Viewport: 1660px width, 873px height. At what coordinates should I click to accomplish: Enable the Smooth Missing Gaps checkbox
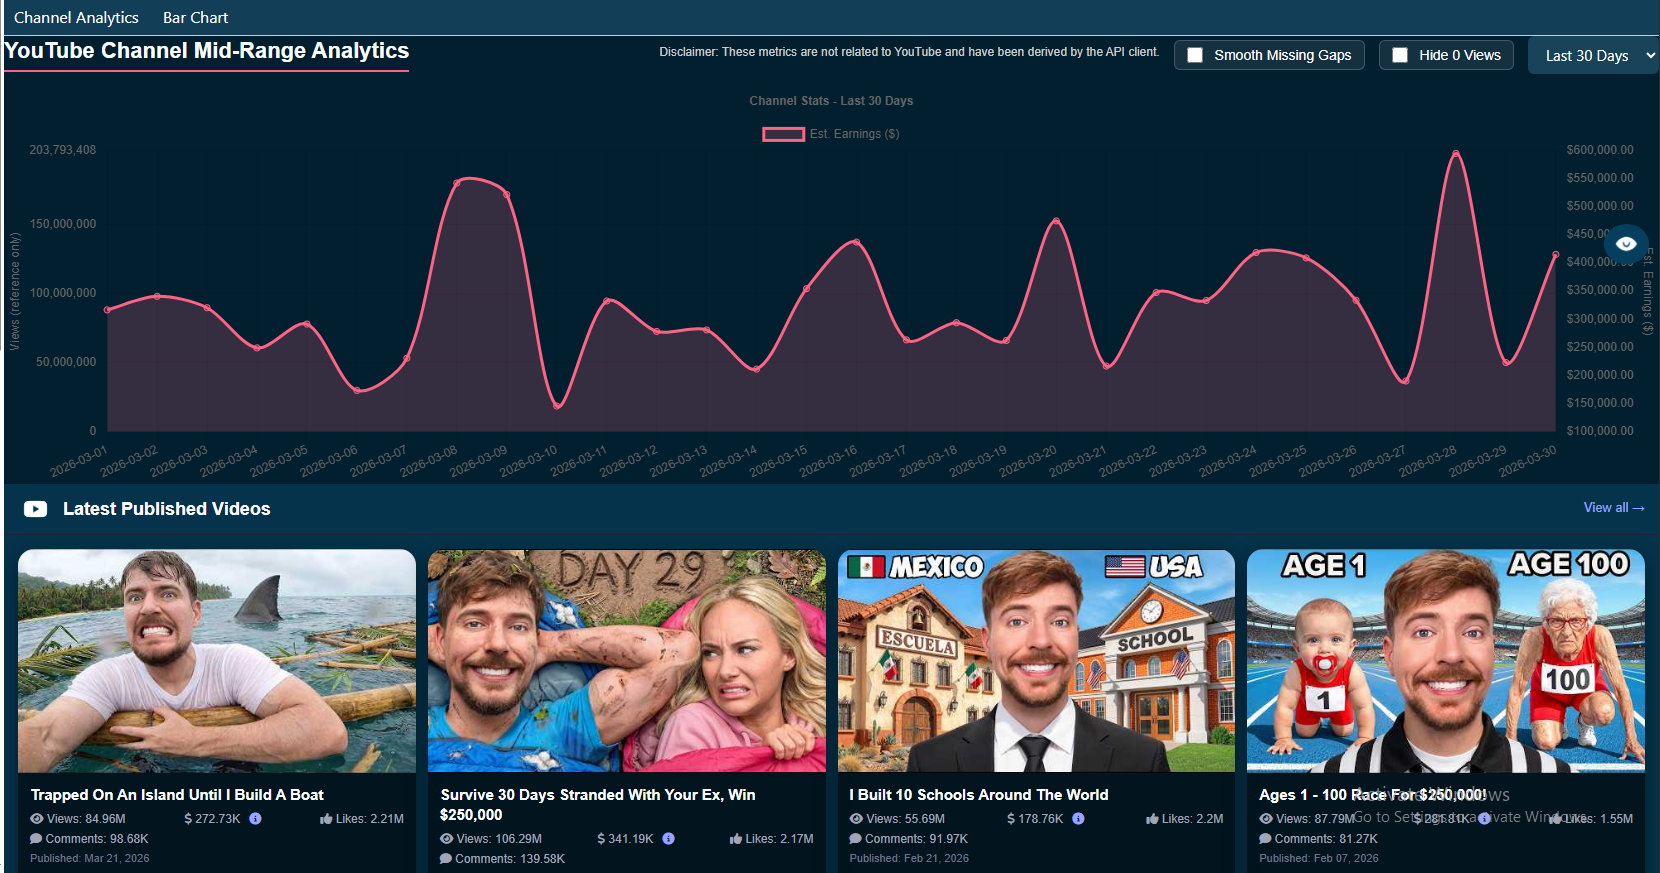(x=1195, y=55)
